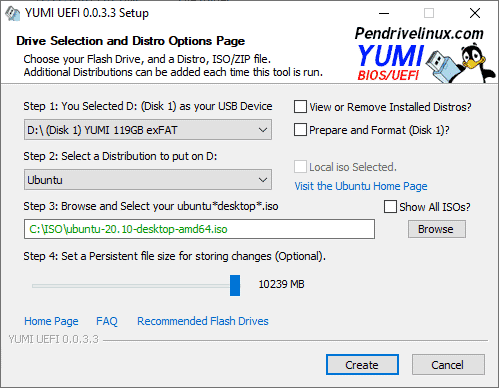
Task: Click YUMI UEFI 0.0.3.3 footer text
Action: coord(54,339)
